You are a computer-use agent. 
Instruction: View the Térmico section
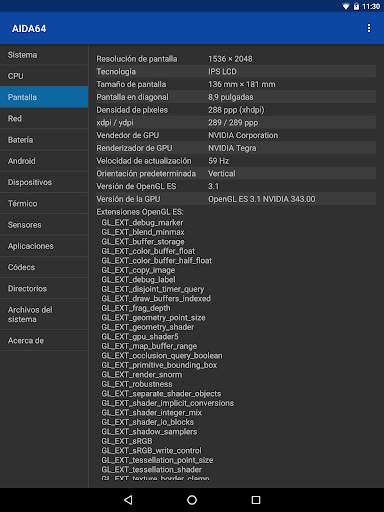tap(44, 203)
